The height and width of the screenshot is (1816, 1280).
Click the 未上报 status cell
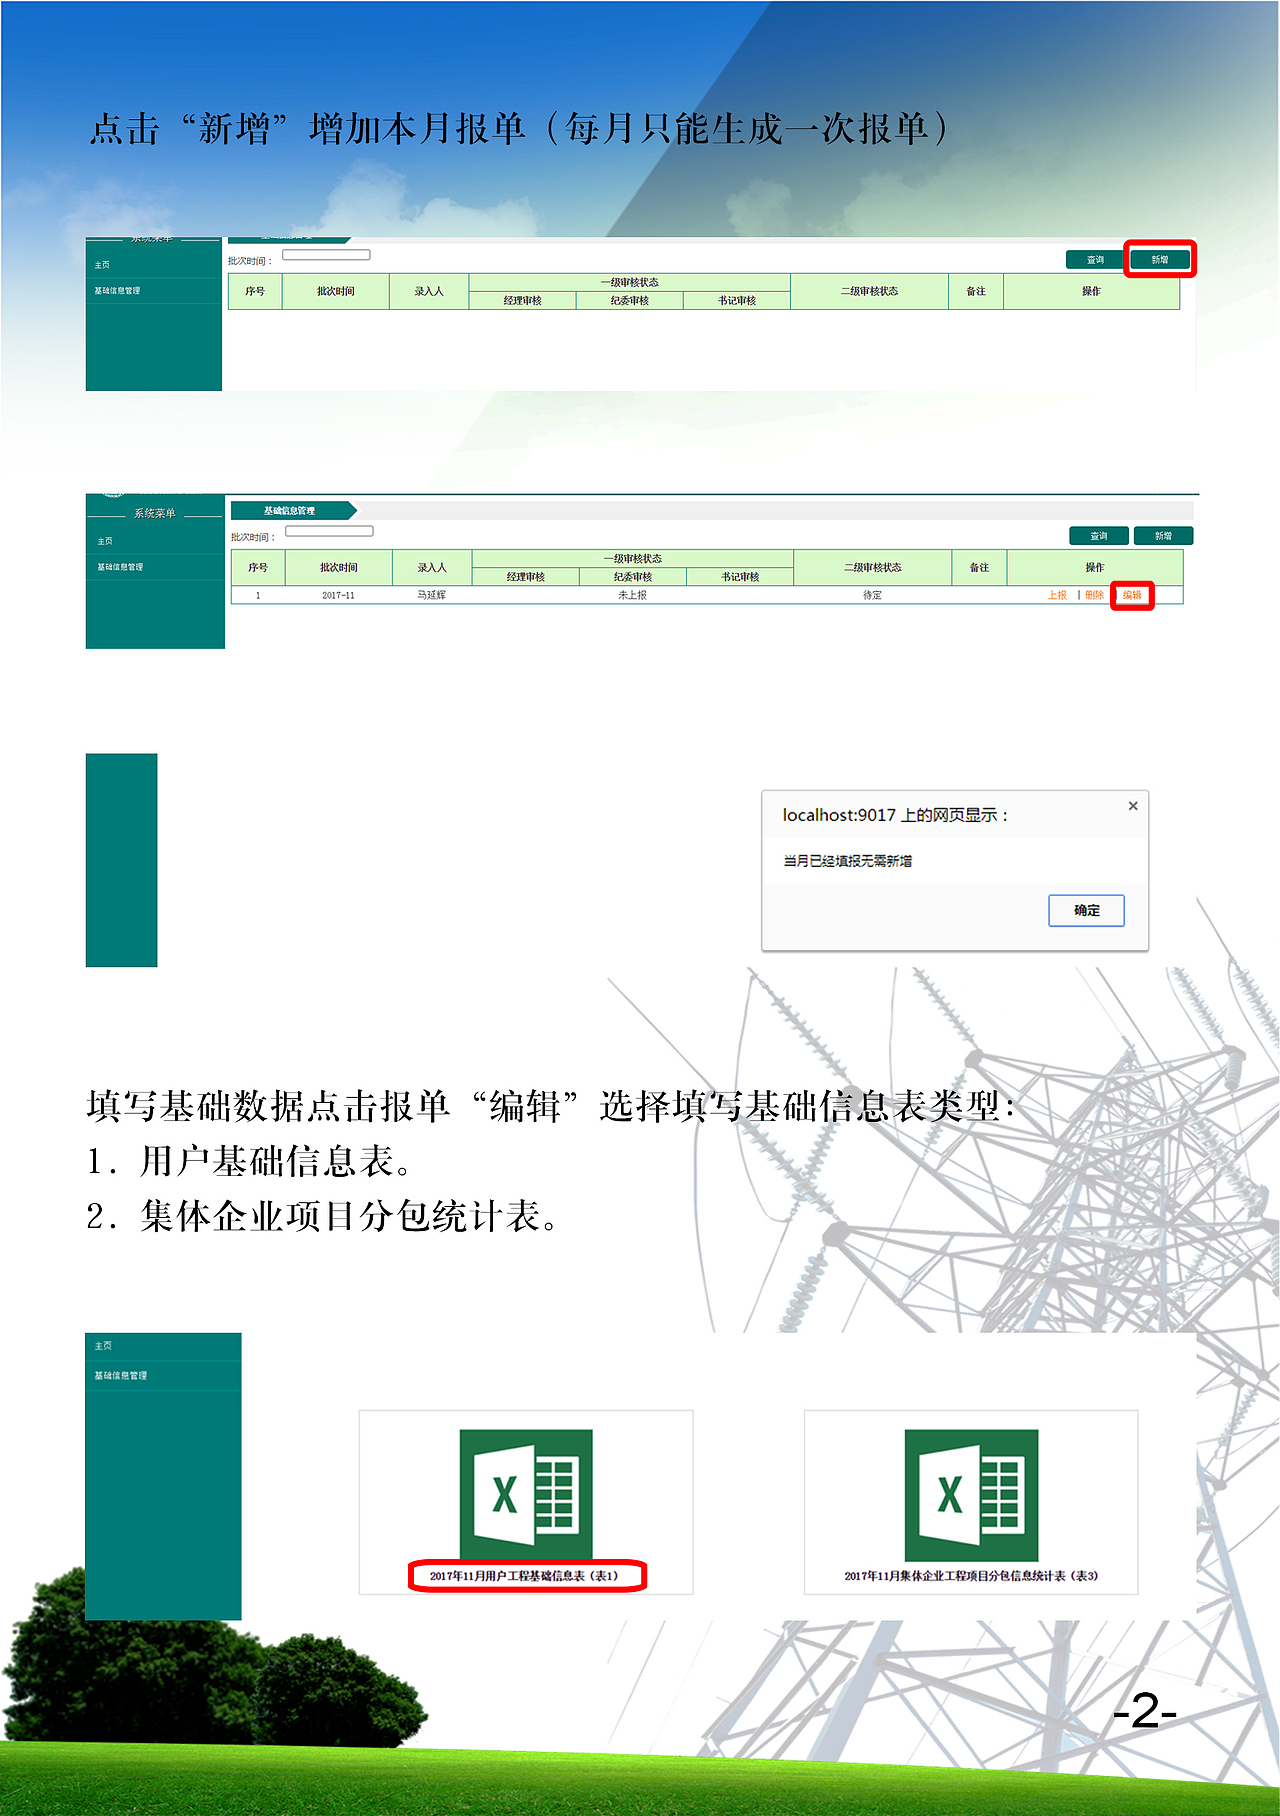click(x=632, y=595)
